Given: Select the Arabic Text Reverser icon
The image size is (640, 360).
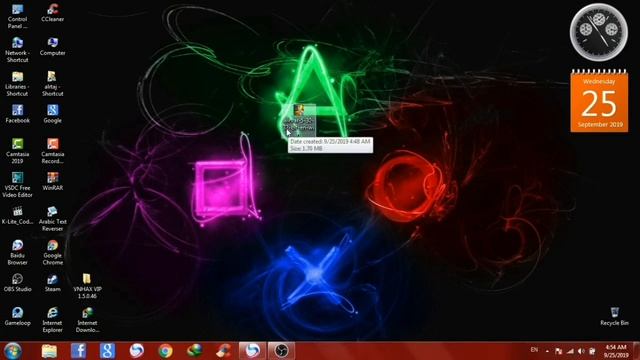Looking at the screenshot, I should [52, 218].
